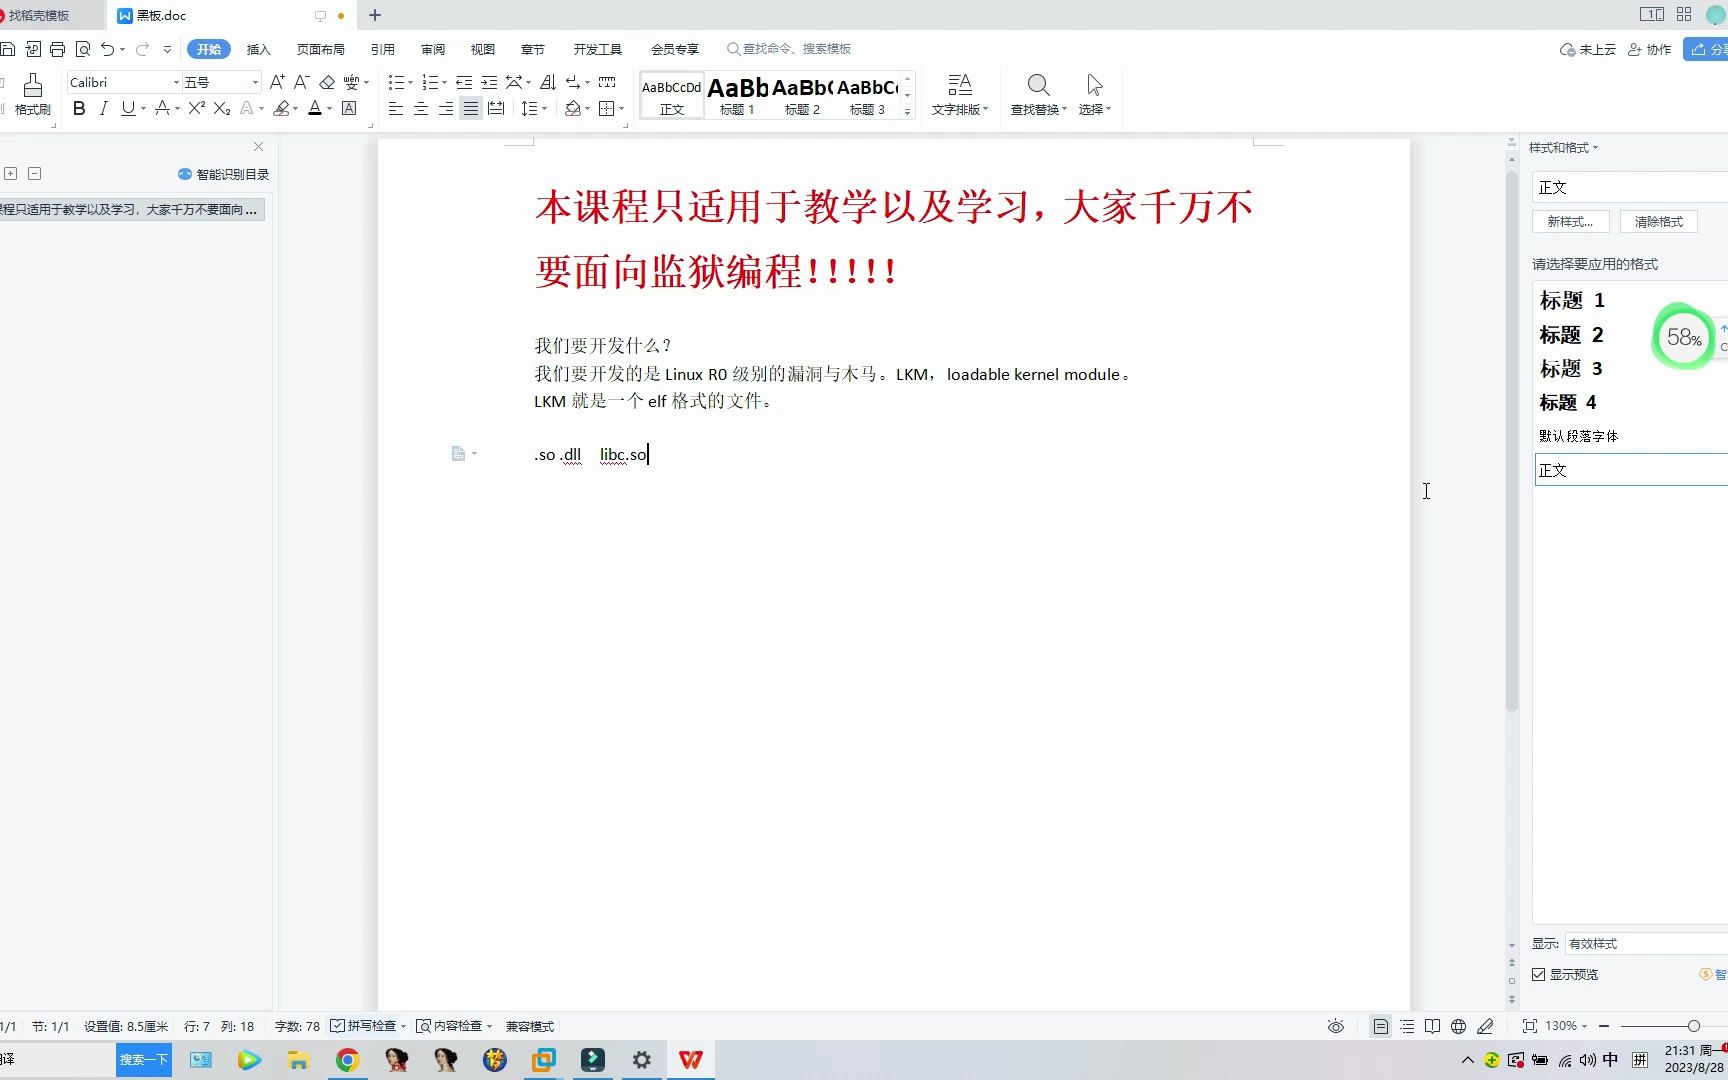Viewport: 1728px width, 1080px height.
Task: Toggle italic formatting
Action: (x=103, y=108)
